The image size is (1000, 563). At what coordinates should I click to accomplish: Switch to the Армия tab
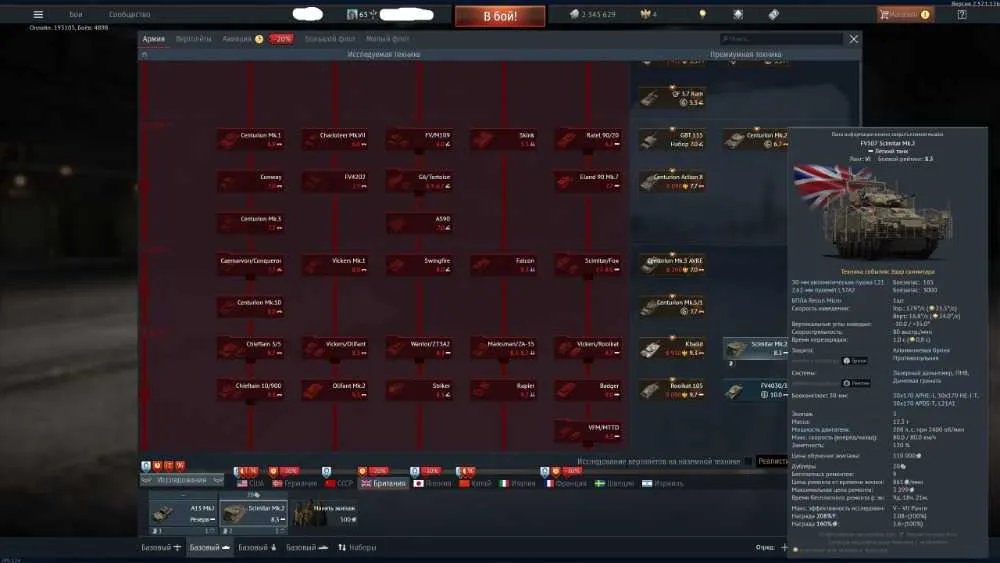pyautogui.click(x=154, y=39)
